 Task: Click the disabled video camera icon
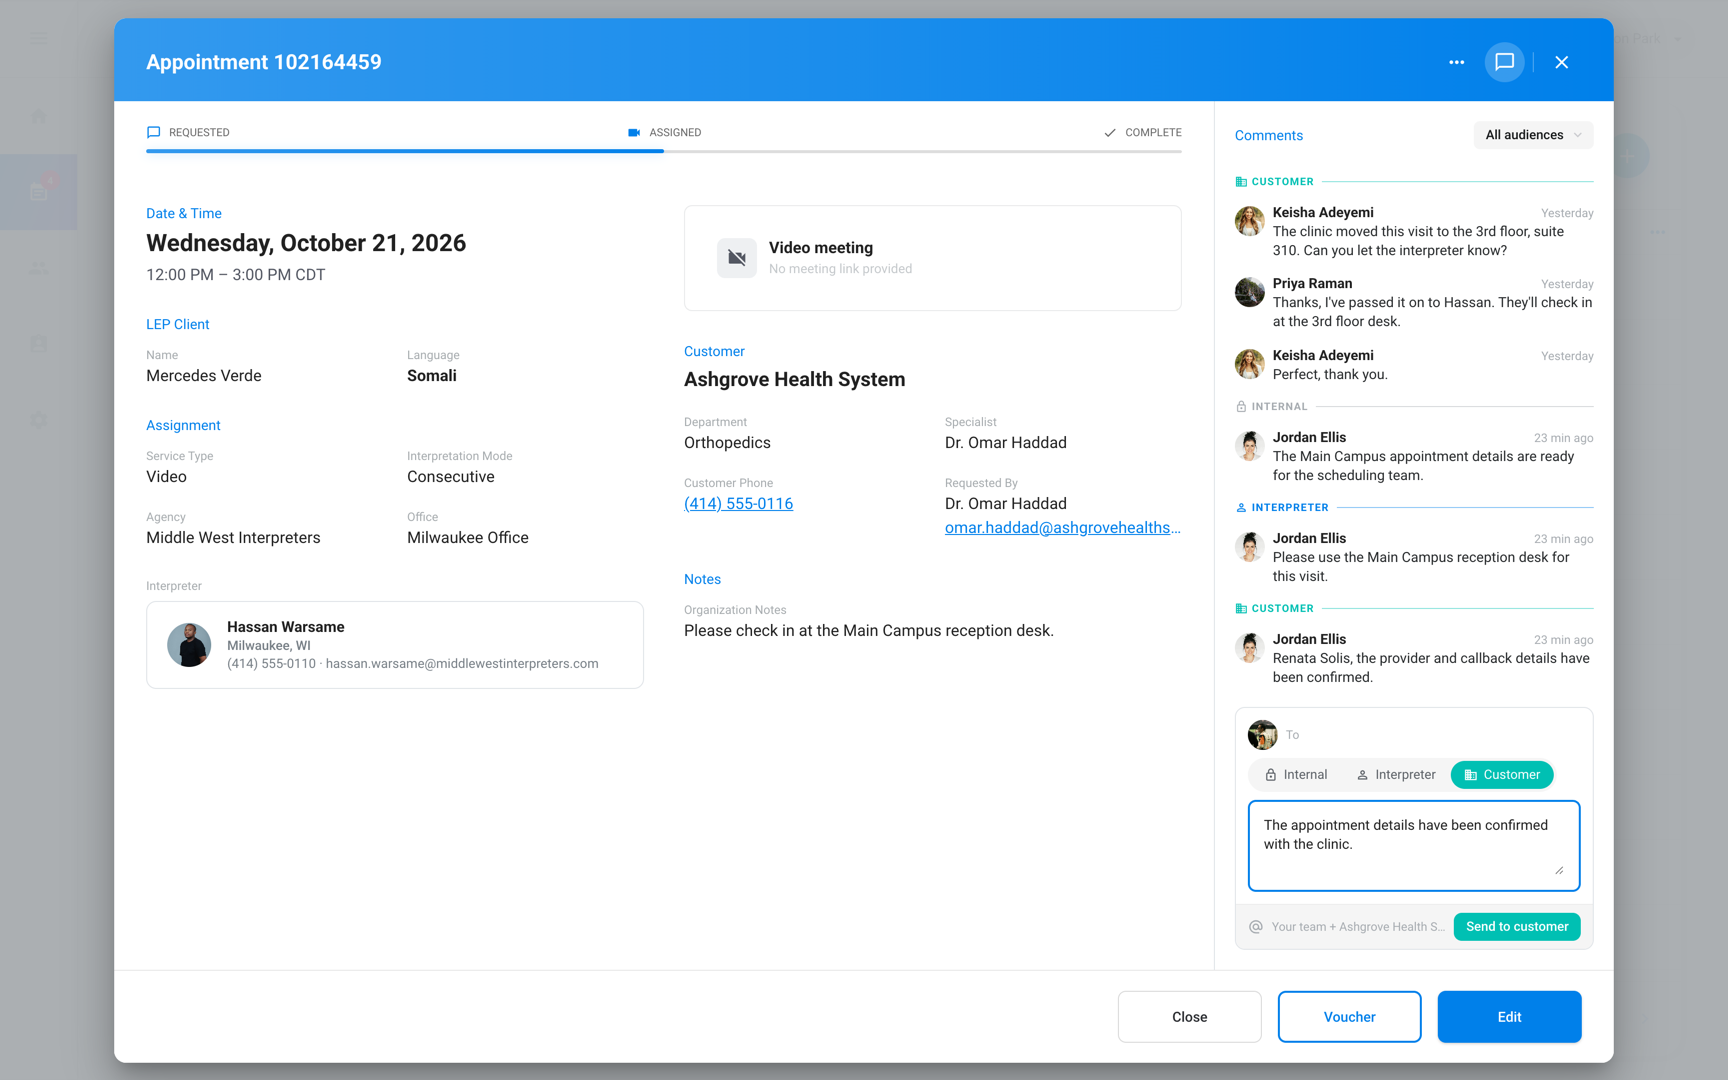737,258
